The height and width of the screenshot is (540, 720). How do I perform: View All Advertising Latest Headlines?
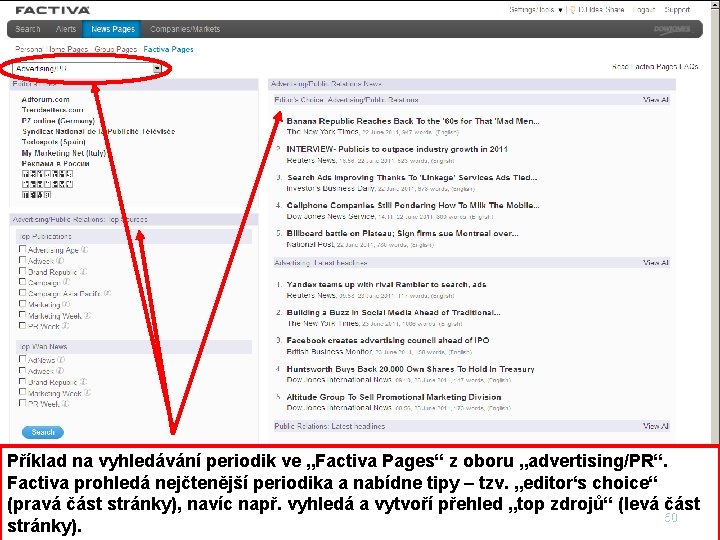656,263
